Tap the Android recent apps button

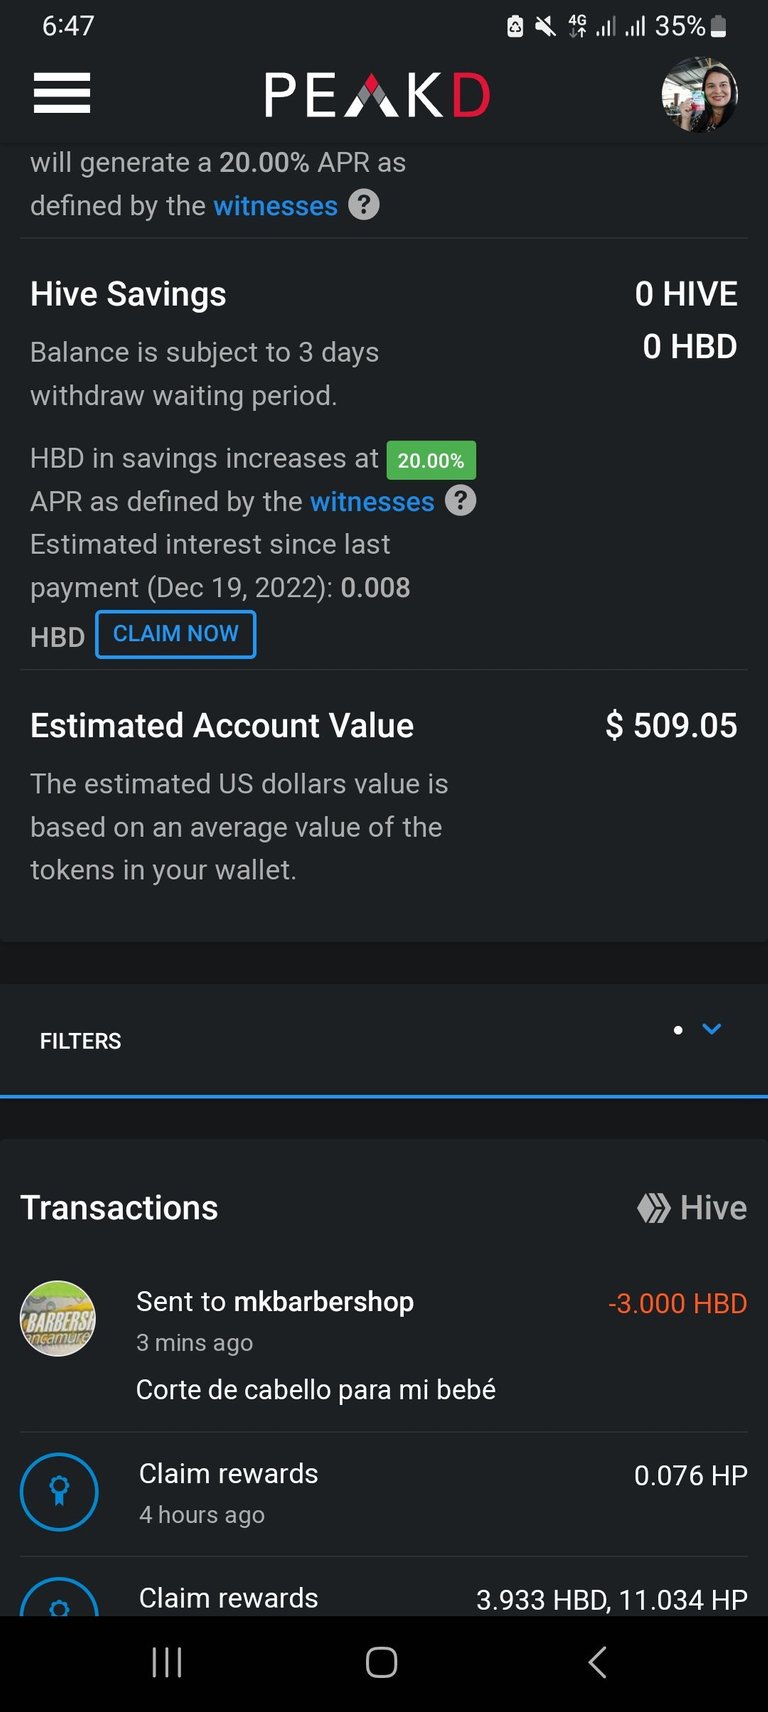coord(167,1662)
